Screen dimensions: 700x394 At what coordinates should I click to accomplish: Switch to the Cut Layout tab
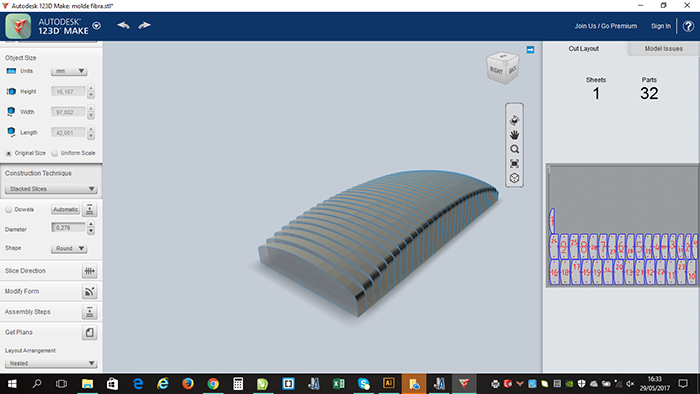583,49
